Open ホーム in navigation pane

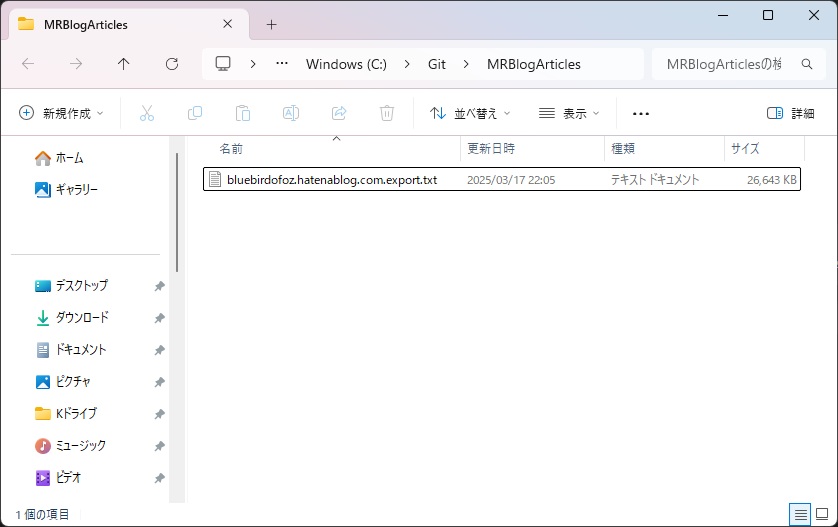(x=59, y=158)
